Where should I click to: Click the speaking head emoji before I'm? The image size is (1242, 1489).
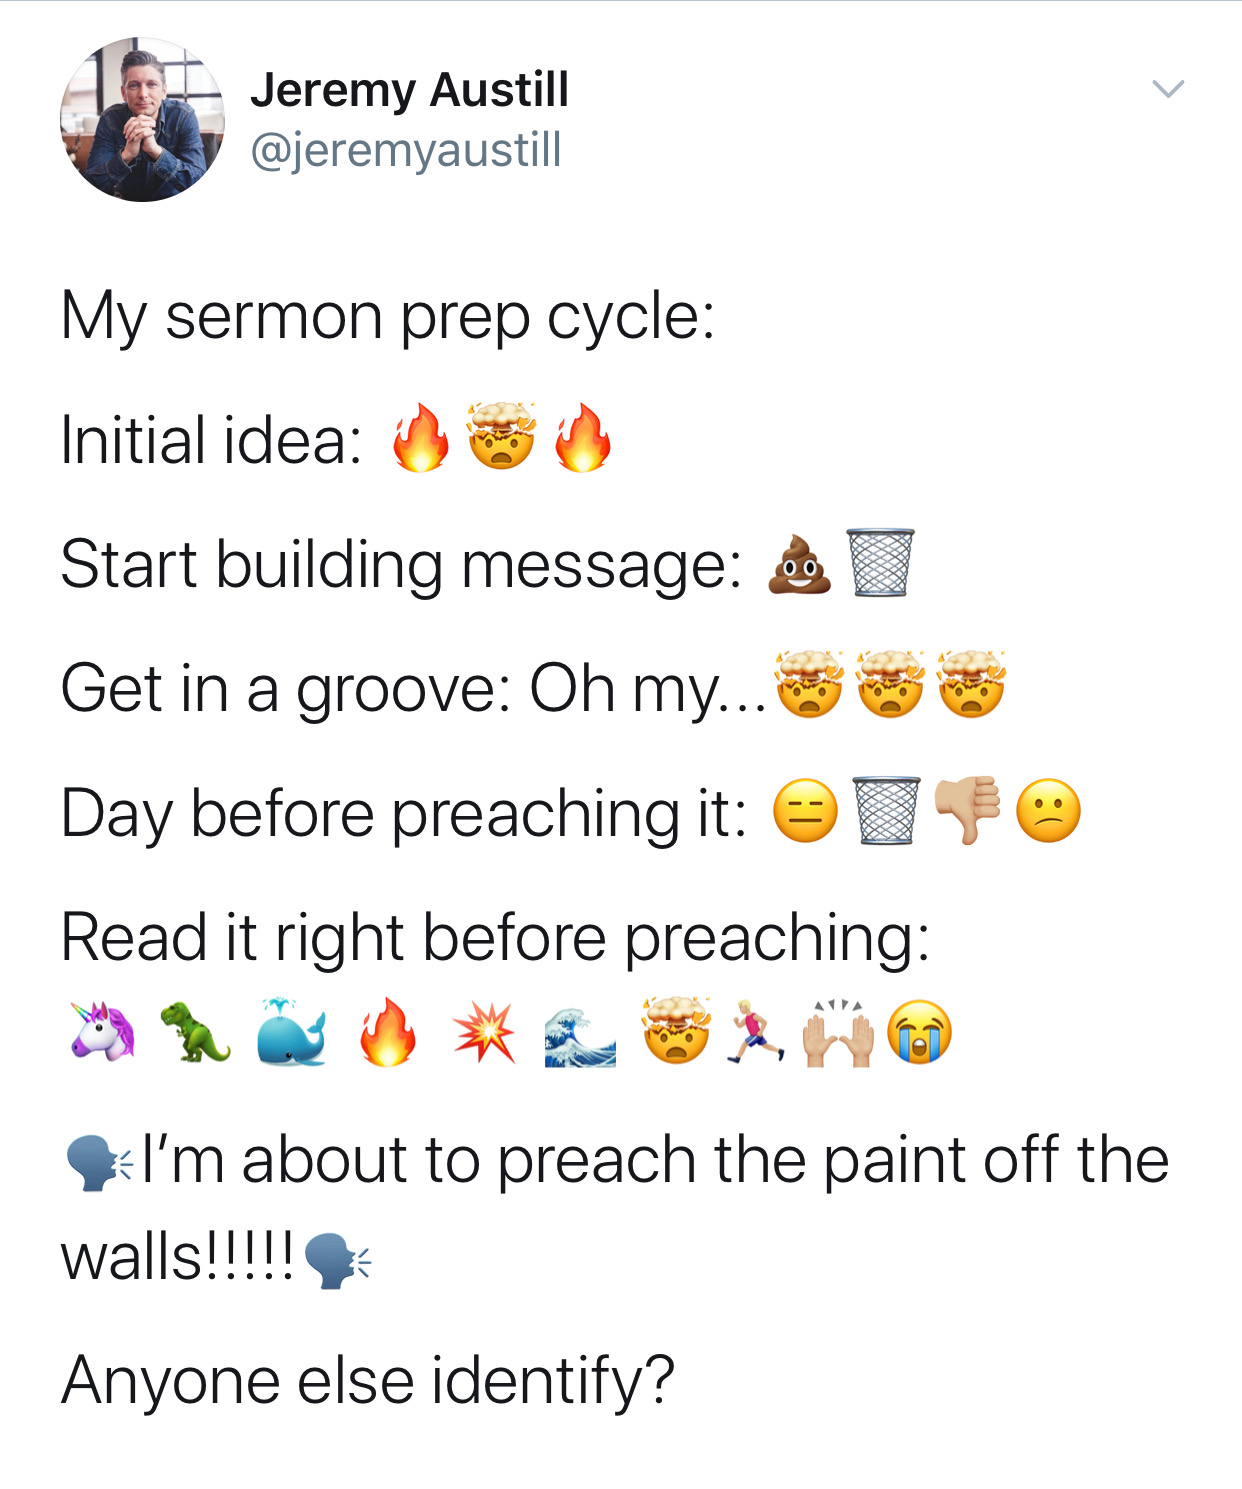[x=98, y=1162]
